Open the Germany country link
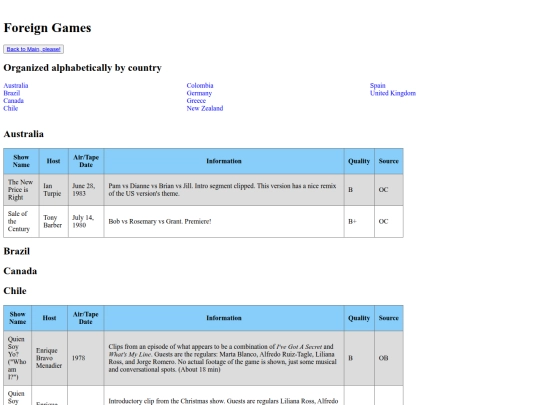 pos(199,93)
